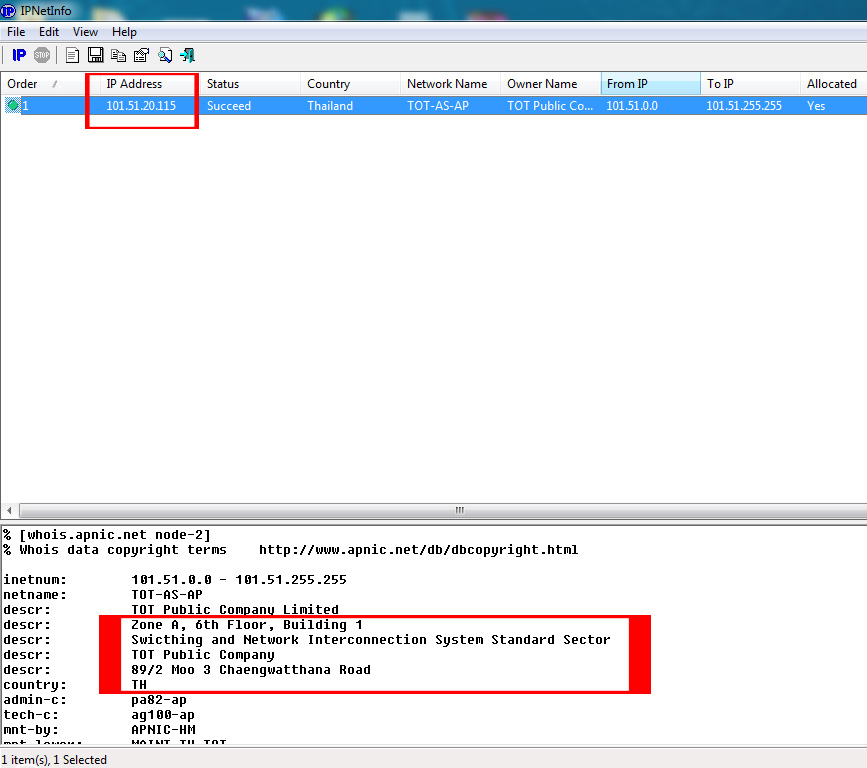Click the Thailand country cell
Screen dimensions: 867x768
pyautogui.click(x=330, y=106)
